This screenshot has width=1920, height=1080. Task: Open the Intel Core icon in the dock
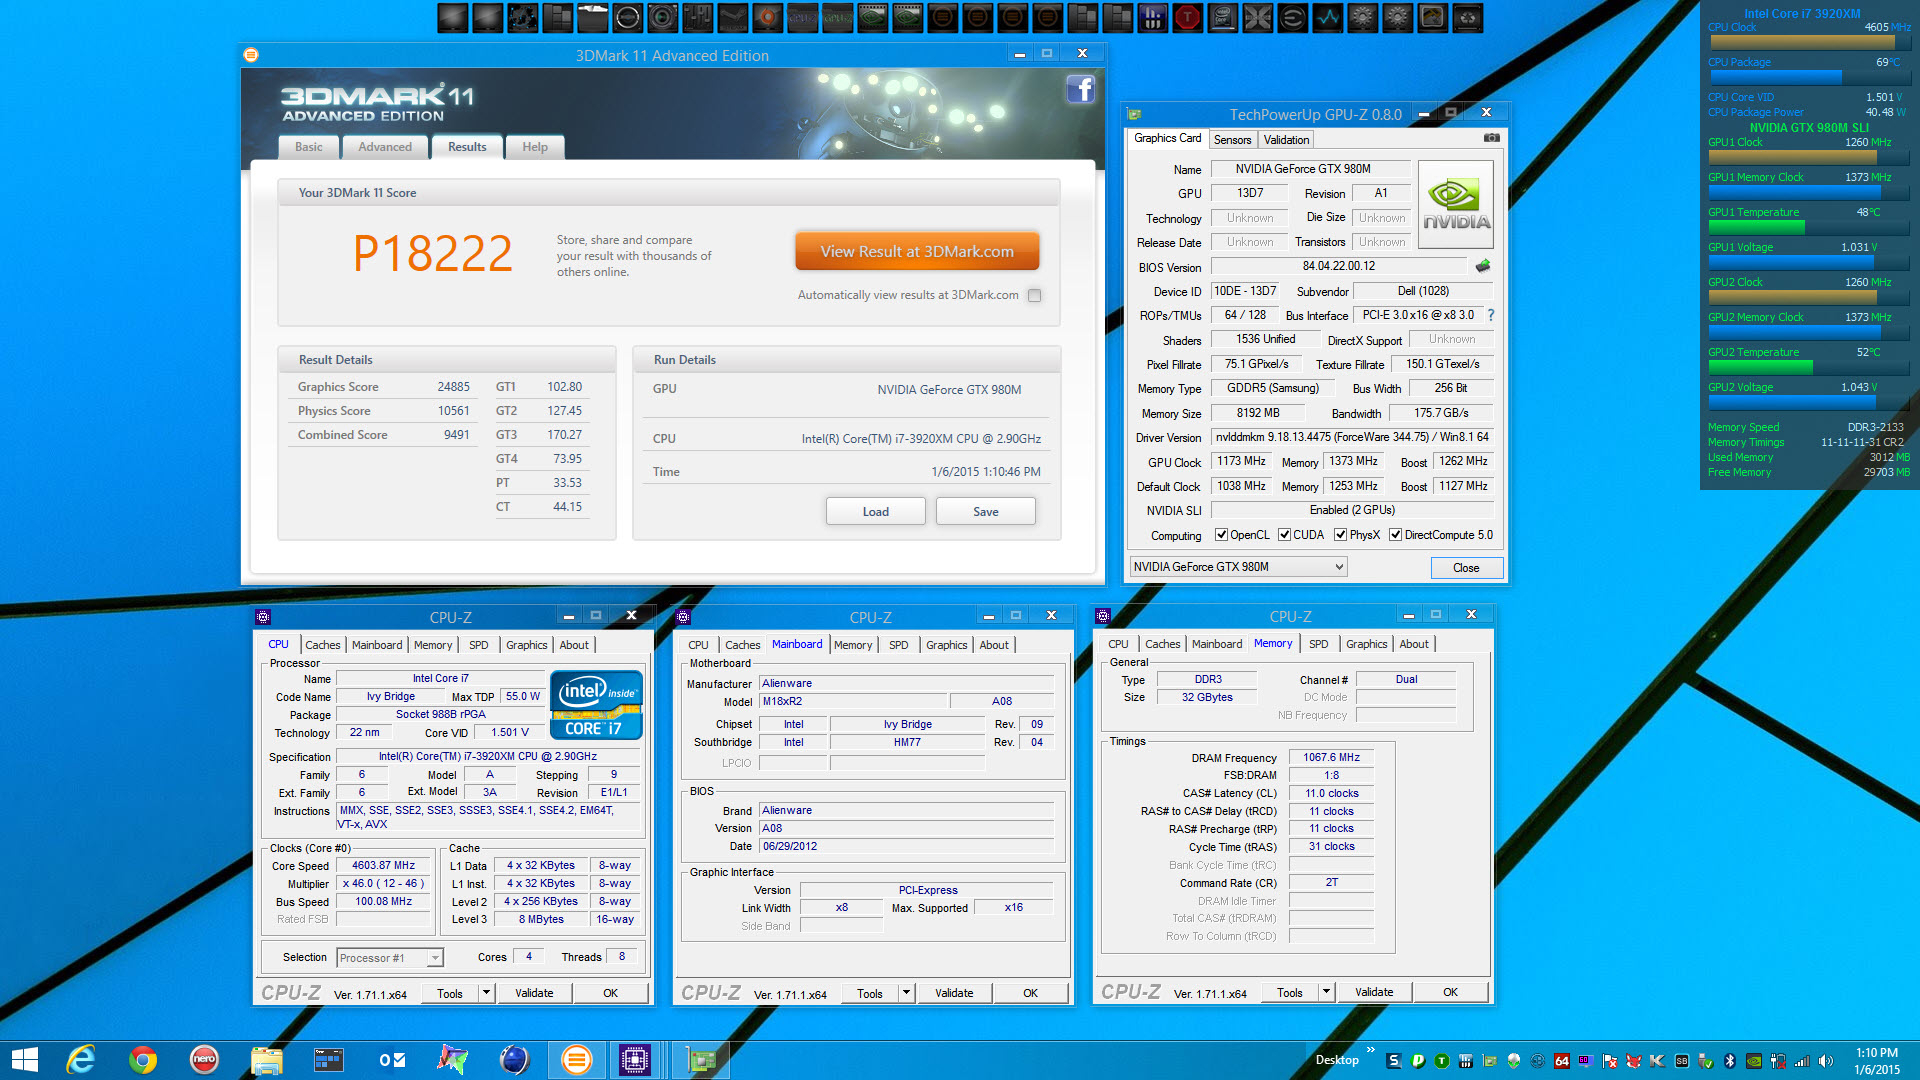(x=1223, y=17)
